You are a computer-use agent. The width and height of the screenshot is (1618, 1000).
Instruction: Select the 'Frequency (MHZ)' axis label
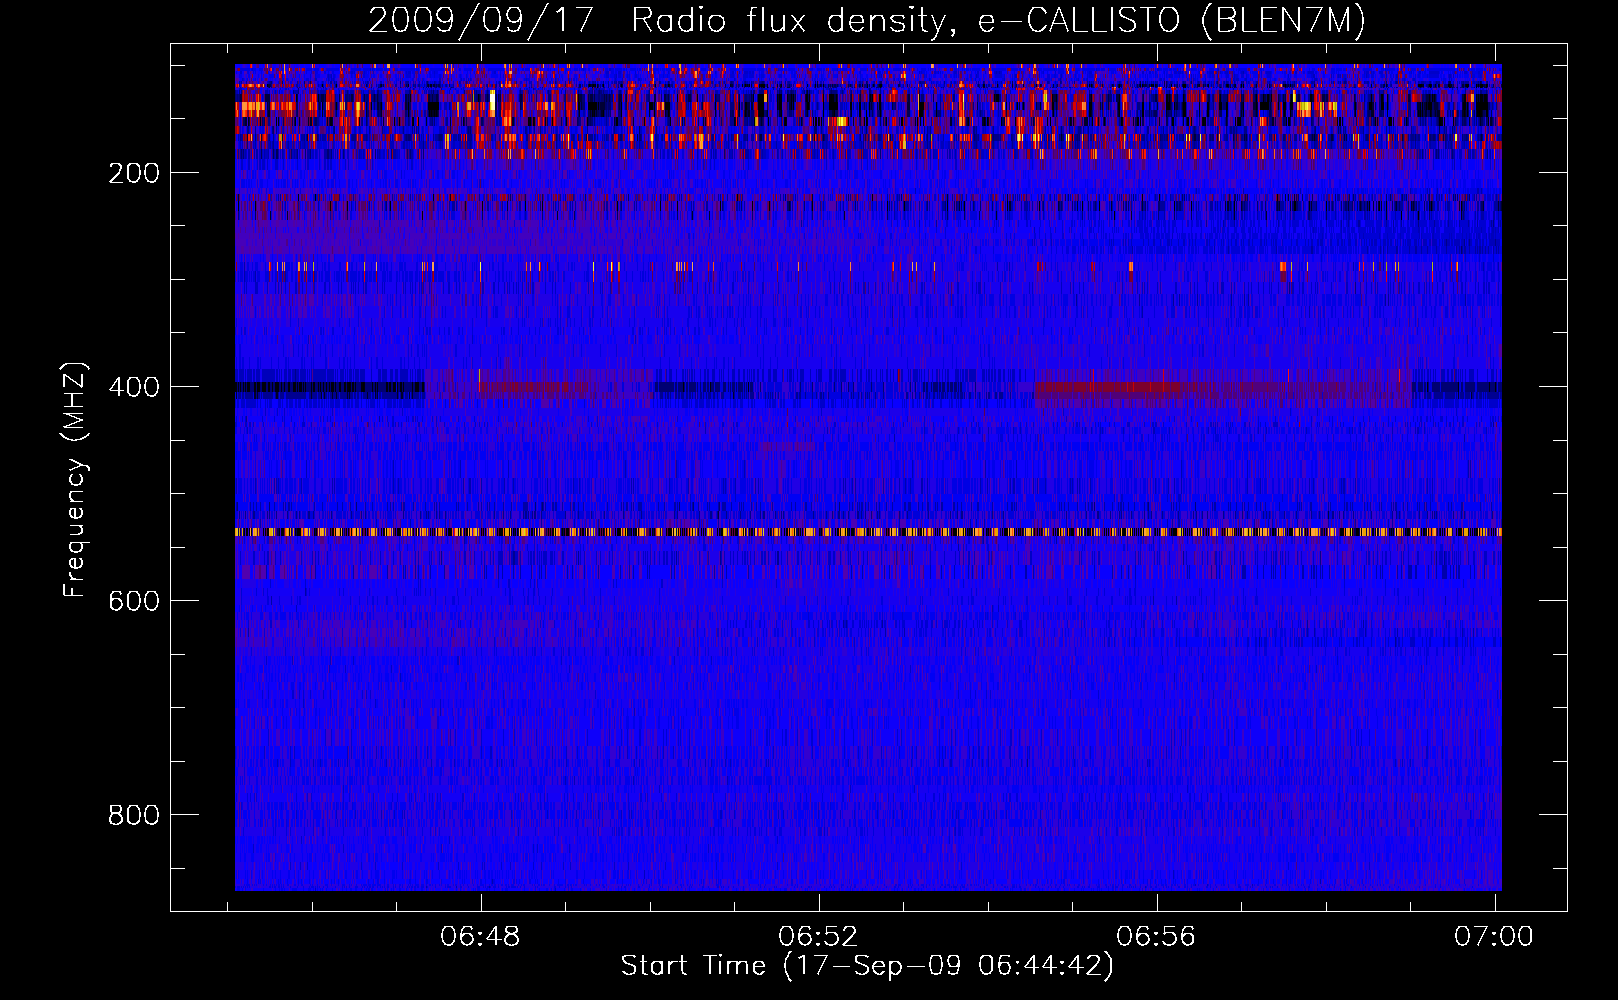click(x=75, y=479)
